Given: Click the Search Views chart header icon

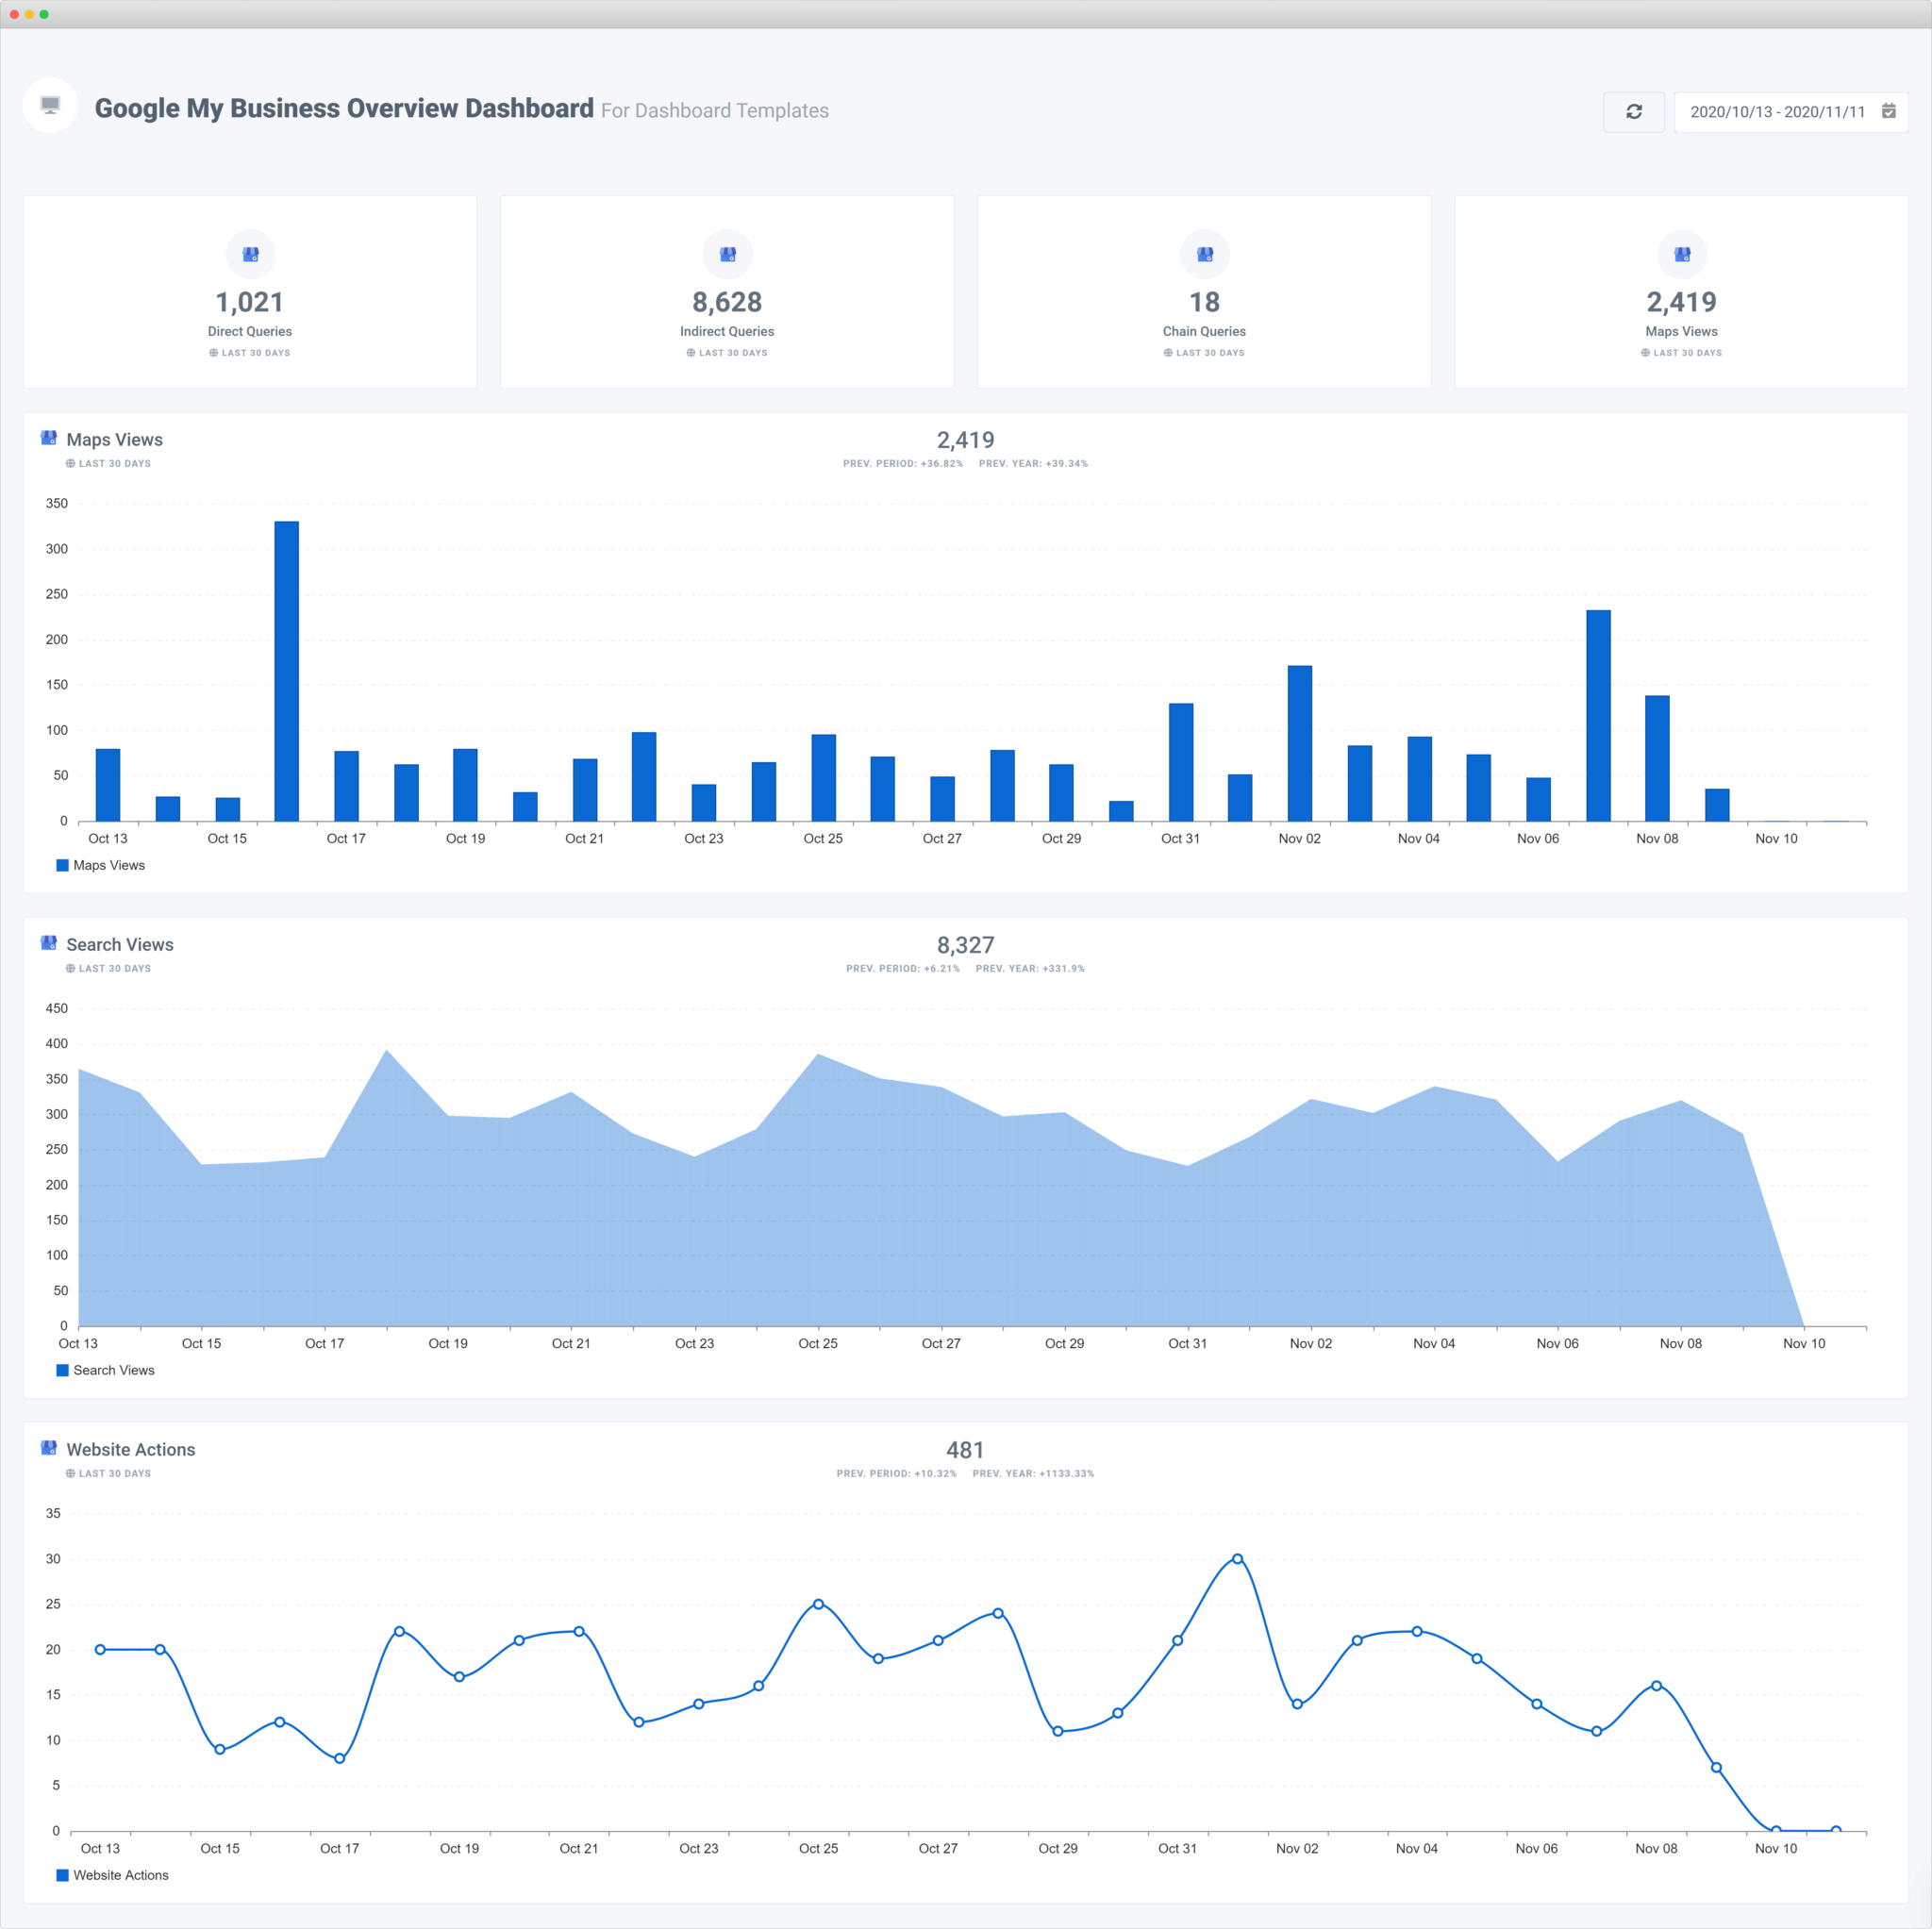Looking at the screenshot, I should 48,943.
